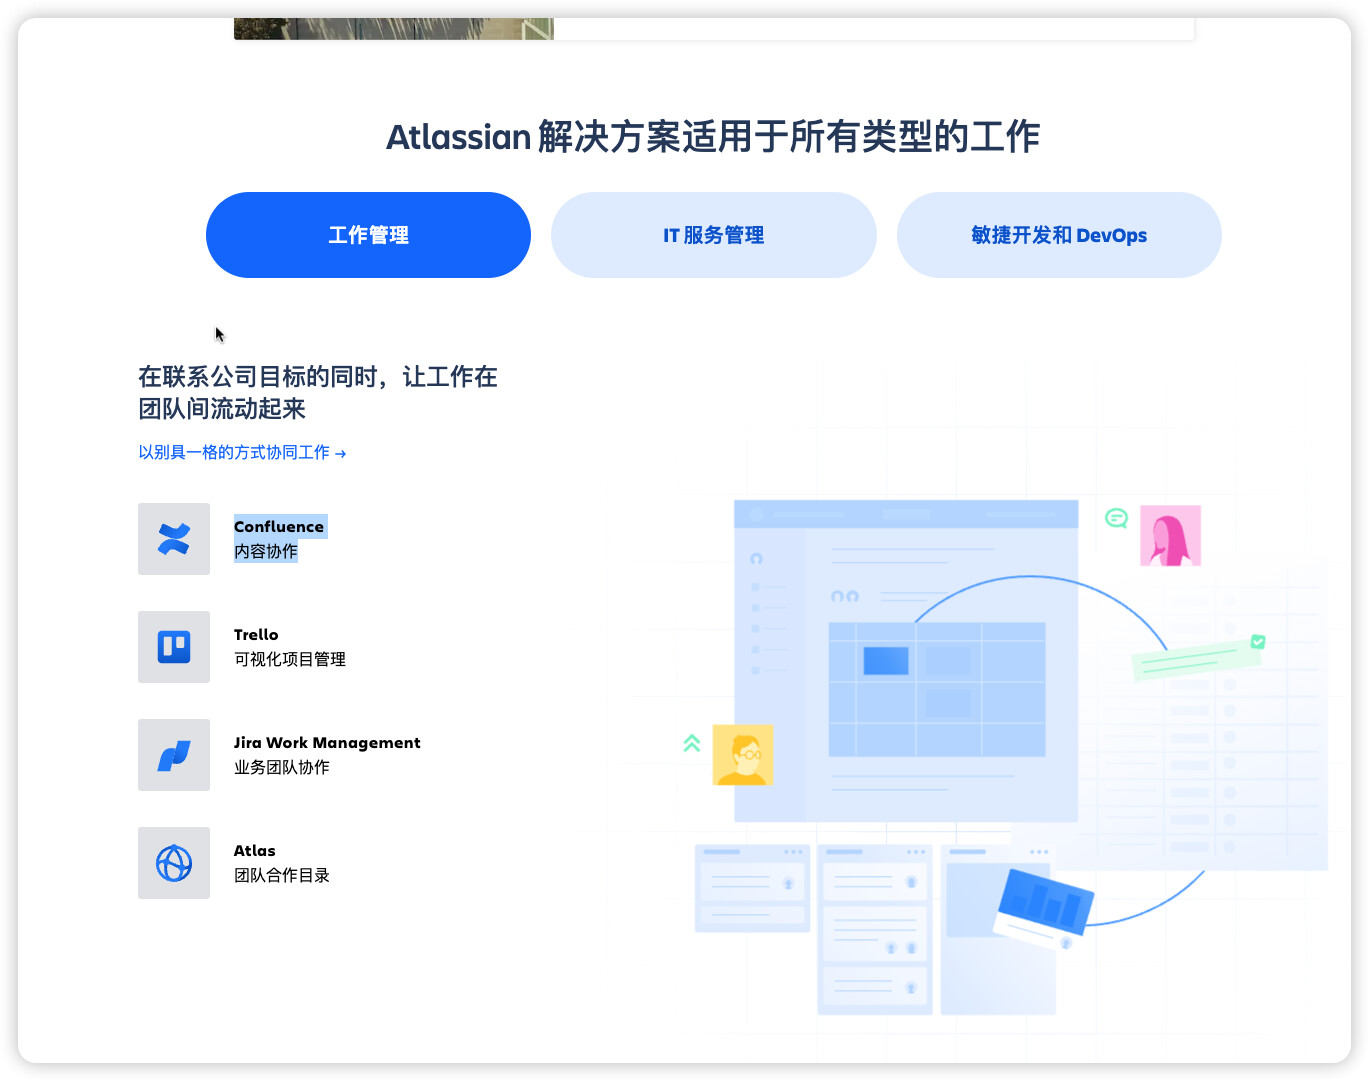This screenshot has width=1369, height=1081.
Task: Click the 在联系公司目标的同时 subheading
Action: [x=318, y=392]
